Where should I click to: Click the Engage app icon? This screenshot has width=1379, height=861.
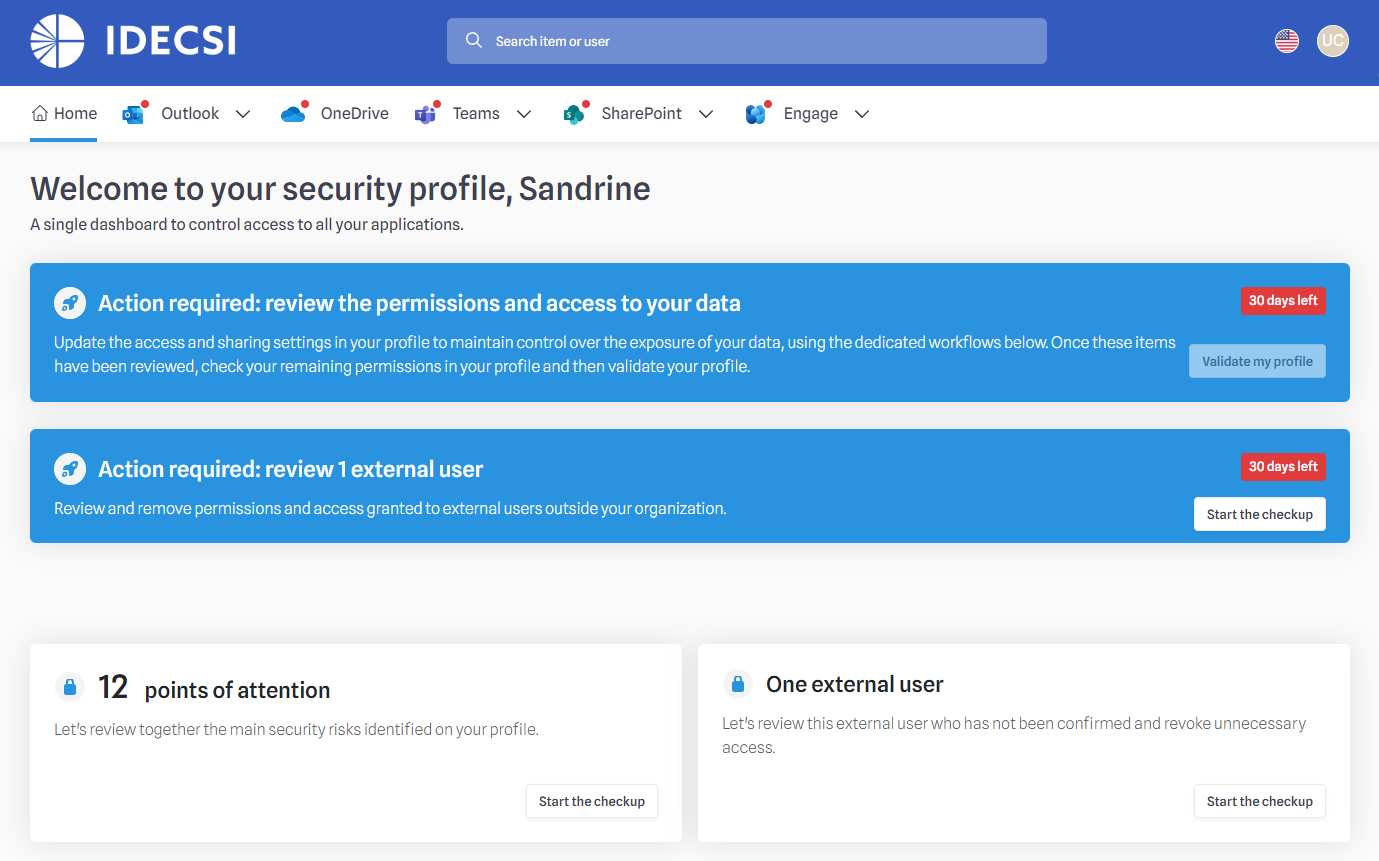coord(756,114)
